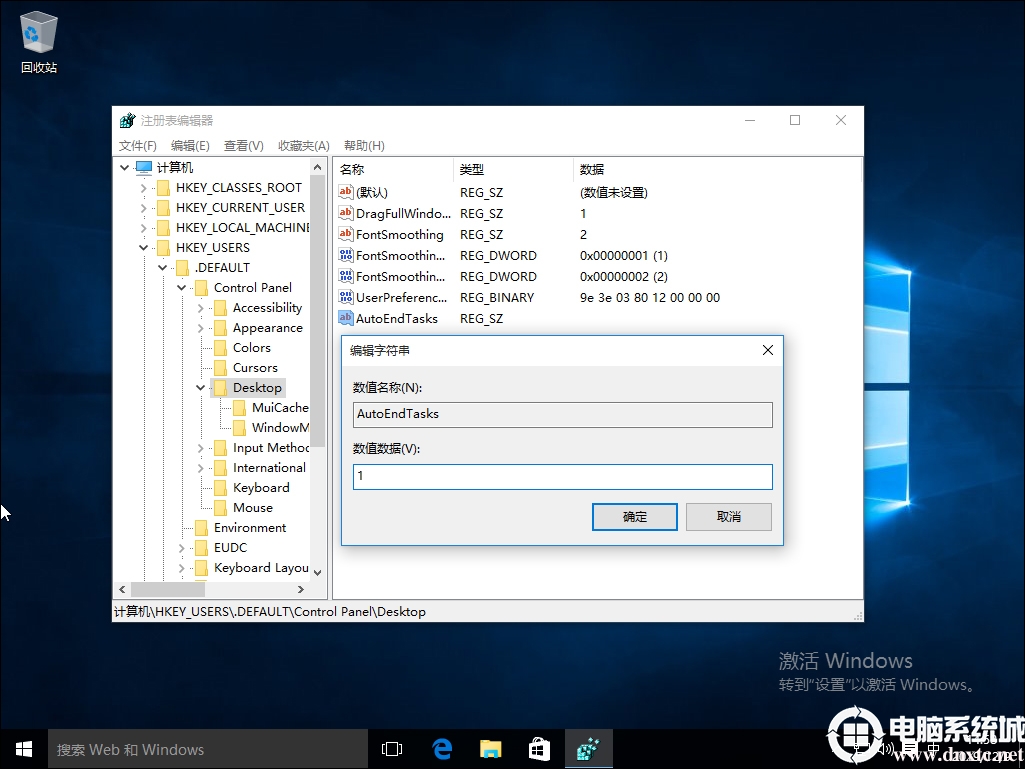This screenshot has width=1025, height=769.
Task: Sort by the 名称 column header
Action: click(394, 169)
